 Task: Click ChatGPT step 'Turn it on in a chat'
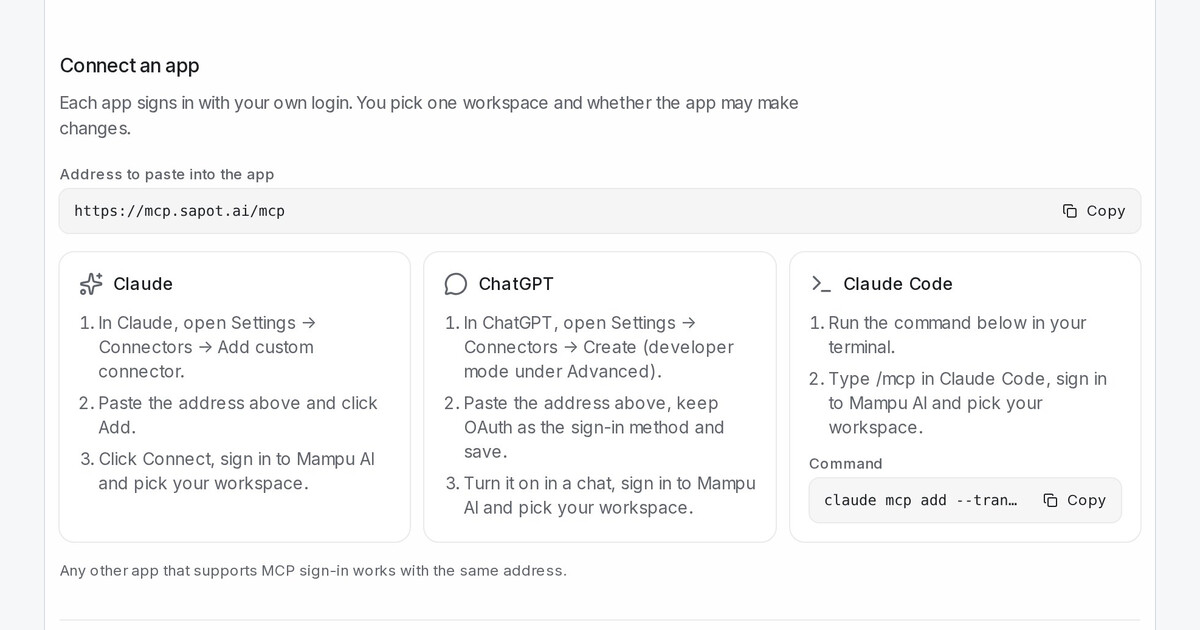pos(610,495)
